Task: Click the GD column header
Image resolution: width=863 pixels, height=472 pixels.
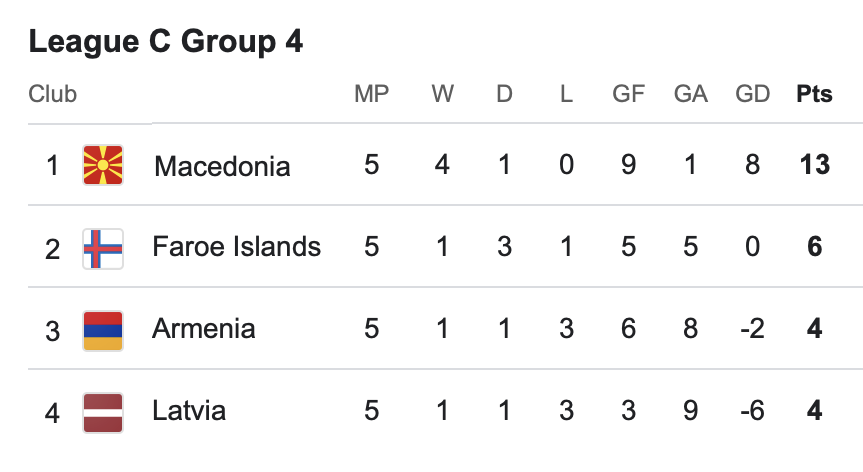Action: coord(752,95)
